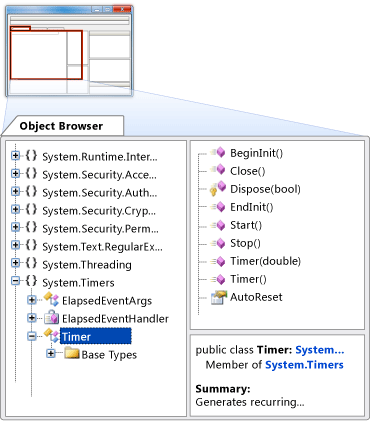Click the method icon beside BeginInit()
This screenshot has height=421, width=370.
point(218,153)
